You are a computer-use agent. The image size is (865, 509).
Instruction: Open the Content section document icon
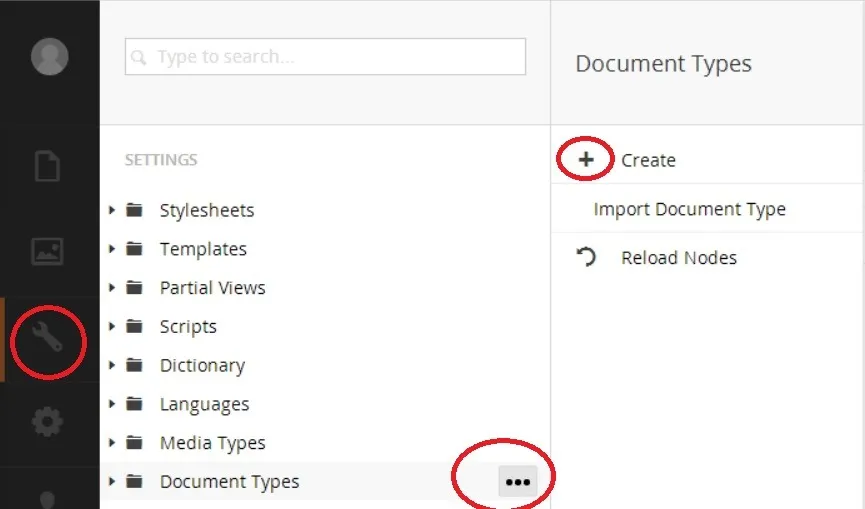(x=48, y=165)
